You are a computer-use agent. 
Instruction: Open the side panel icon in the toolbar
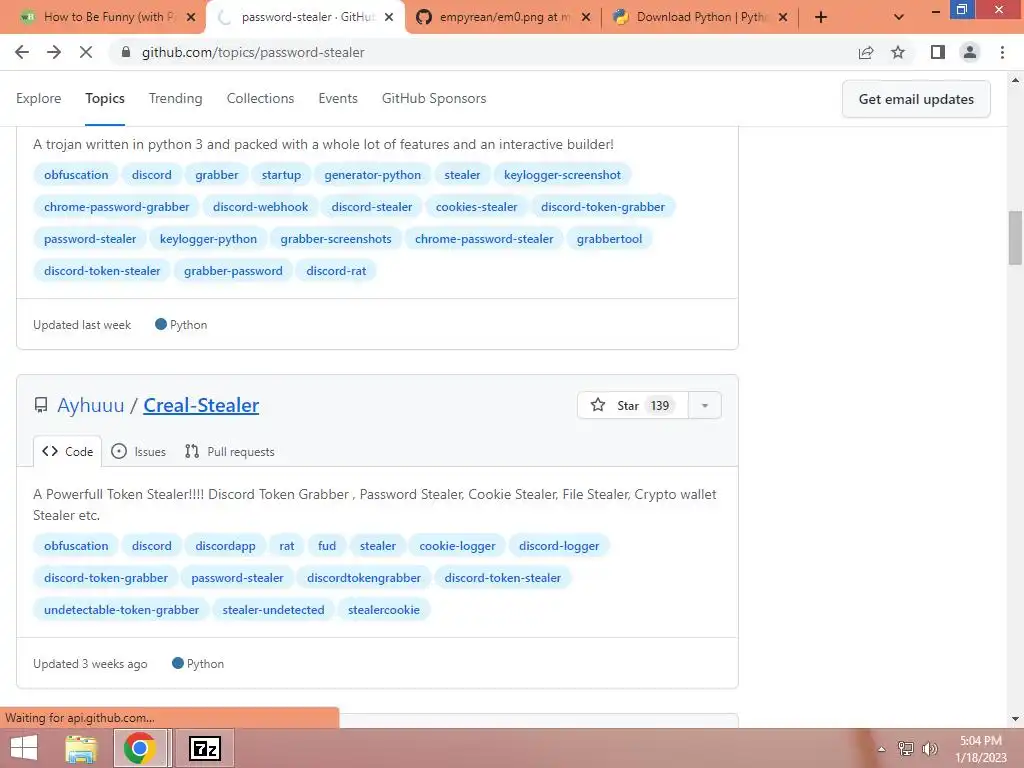938,52
